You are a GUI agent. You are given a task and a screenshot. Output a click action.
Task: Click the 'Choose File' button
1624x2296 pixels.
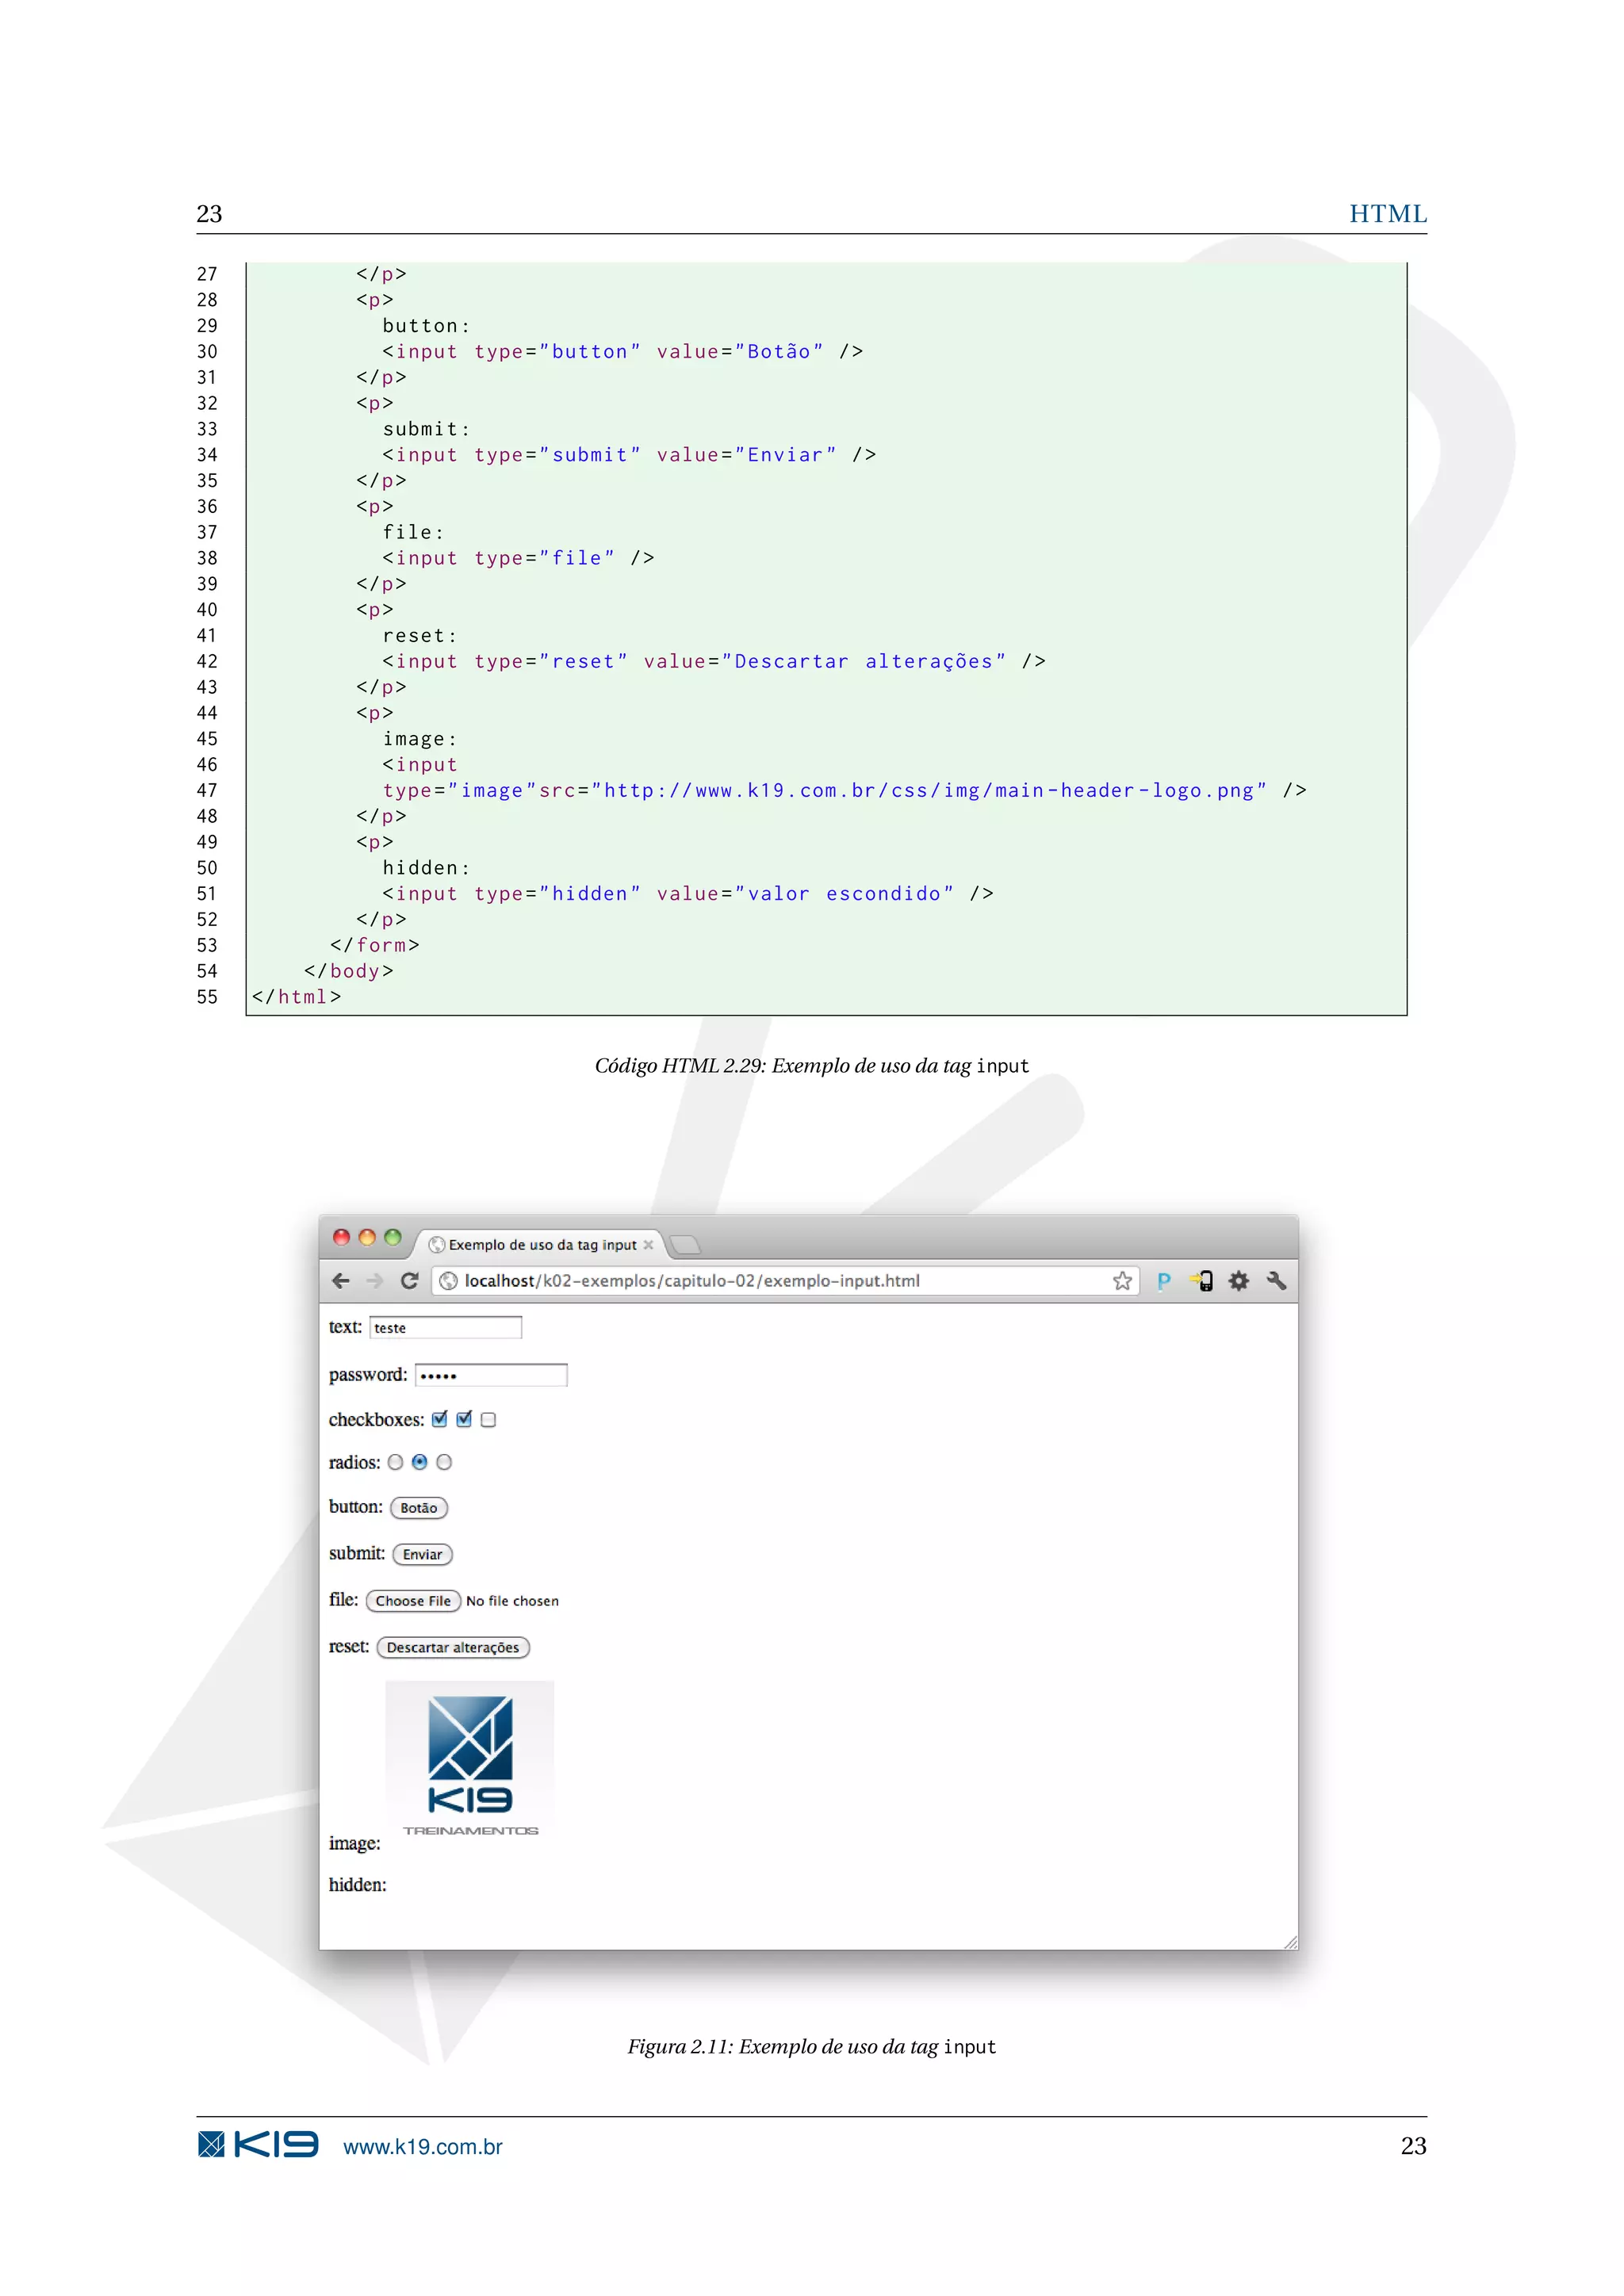pyautogui.click(x=413, y=1601)
